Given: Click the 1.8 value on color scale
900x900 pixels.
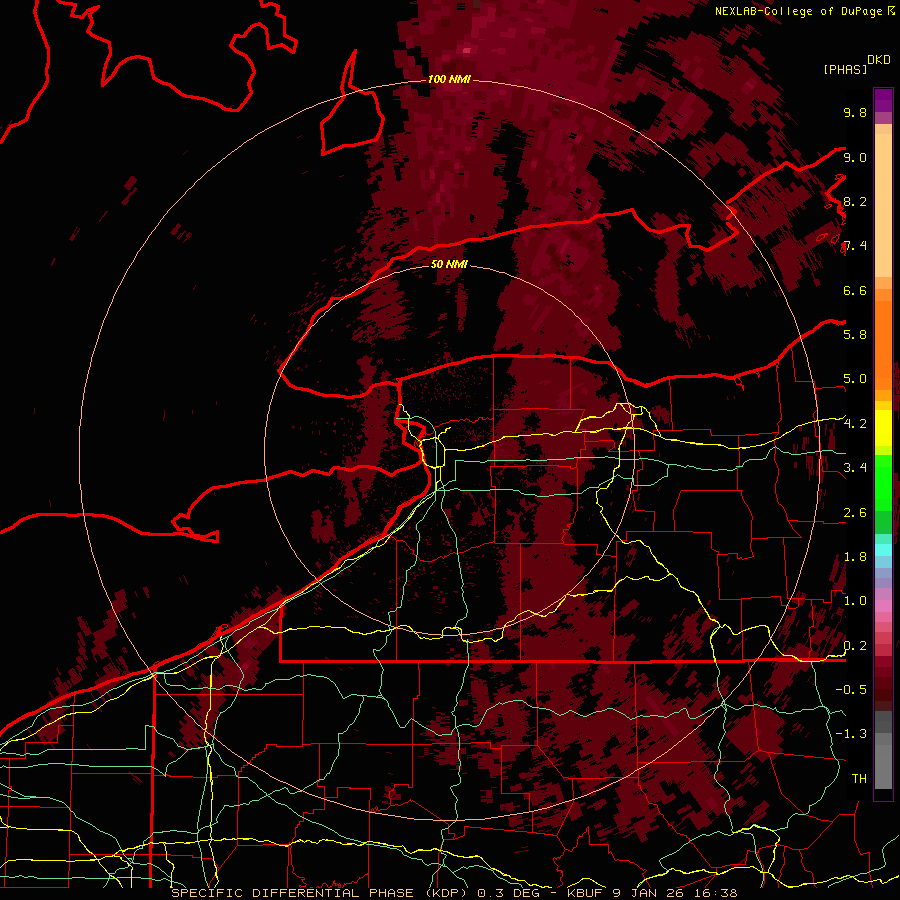Looking at the screenshot, I should [855, 556].
